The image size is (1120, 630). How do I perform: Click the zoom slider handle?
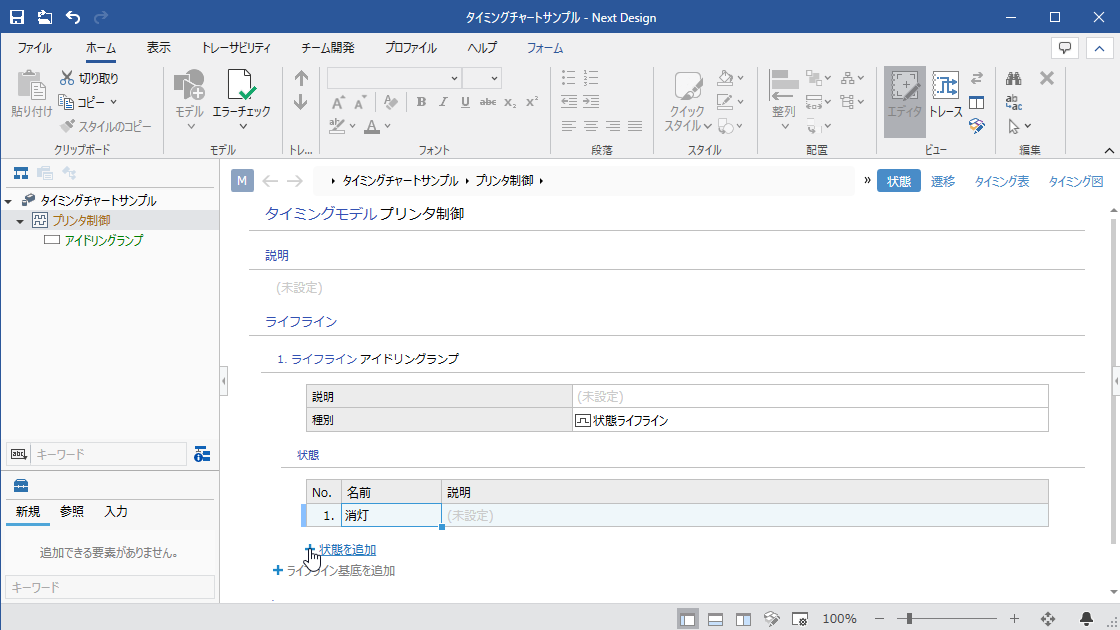(x=909, y=619)
